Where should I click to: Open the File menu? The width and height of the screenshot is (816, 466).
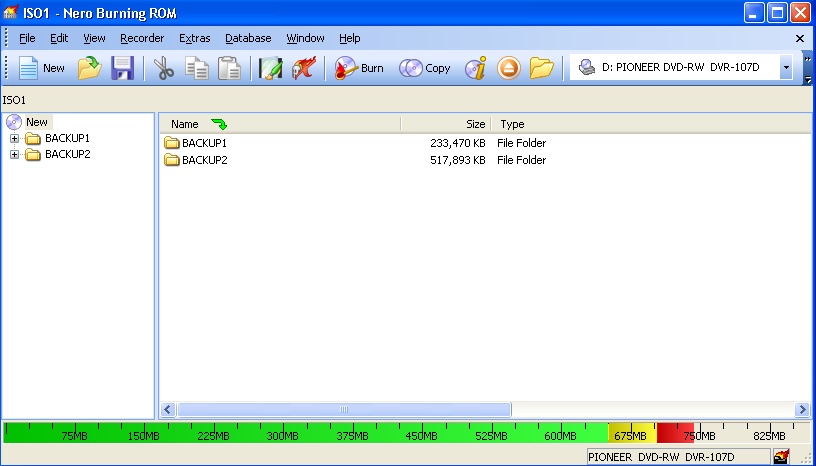(x=27, y=38)
